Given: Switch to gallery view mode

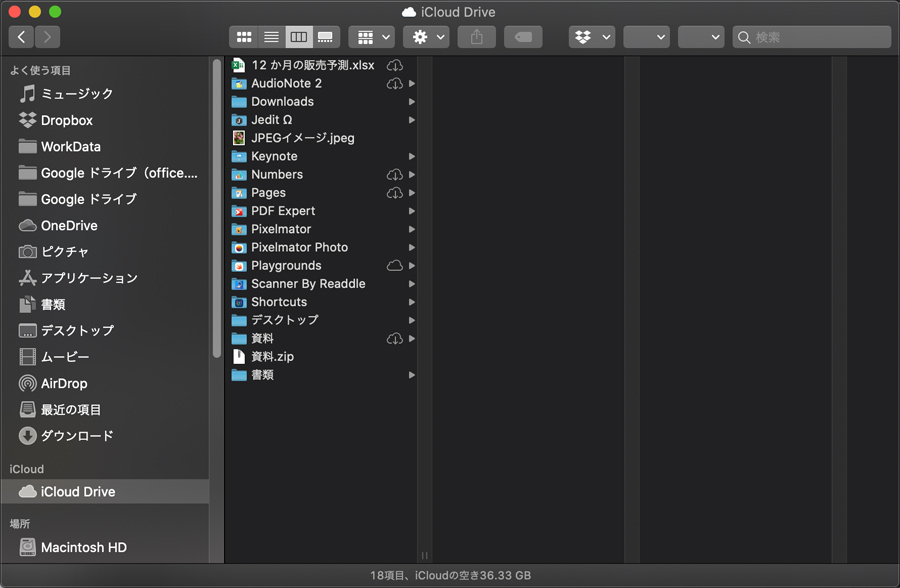Looking at the screenshot, I should 325,37.
